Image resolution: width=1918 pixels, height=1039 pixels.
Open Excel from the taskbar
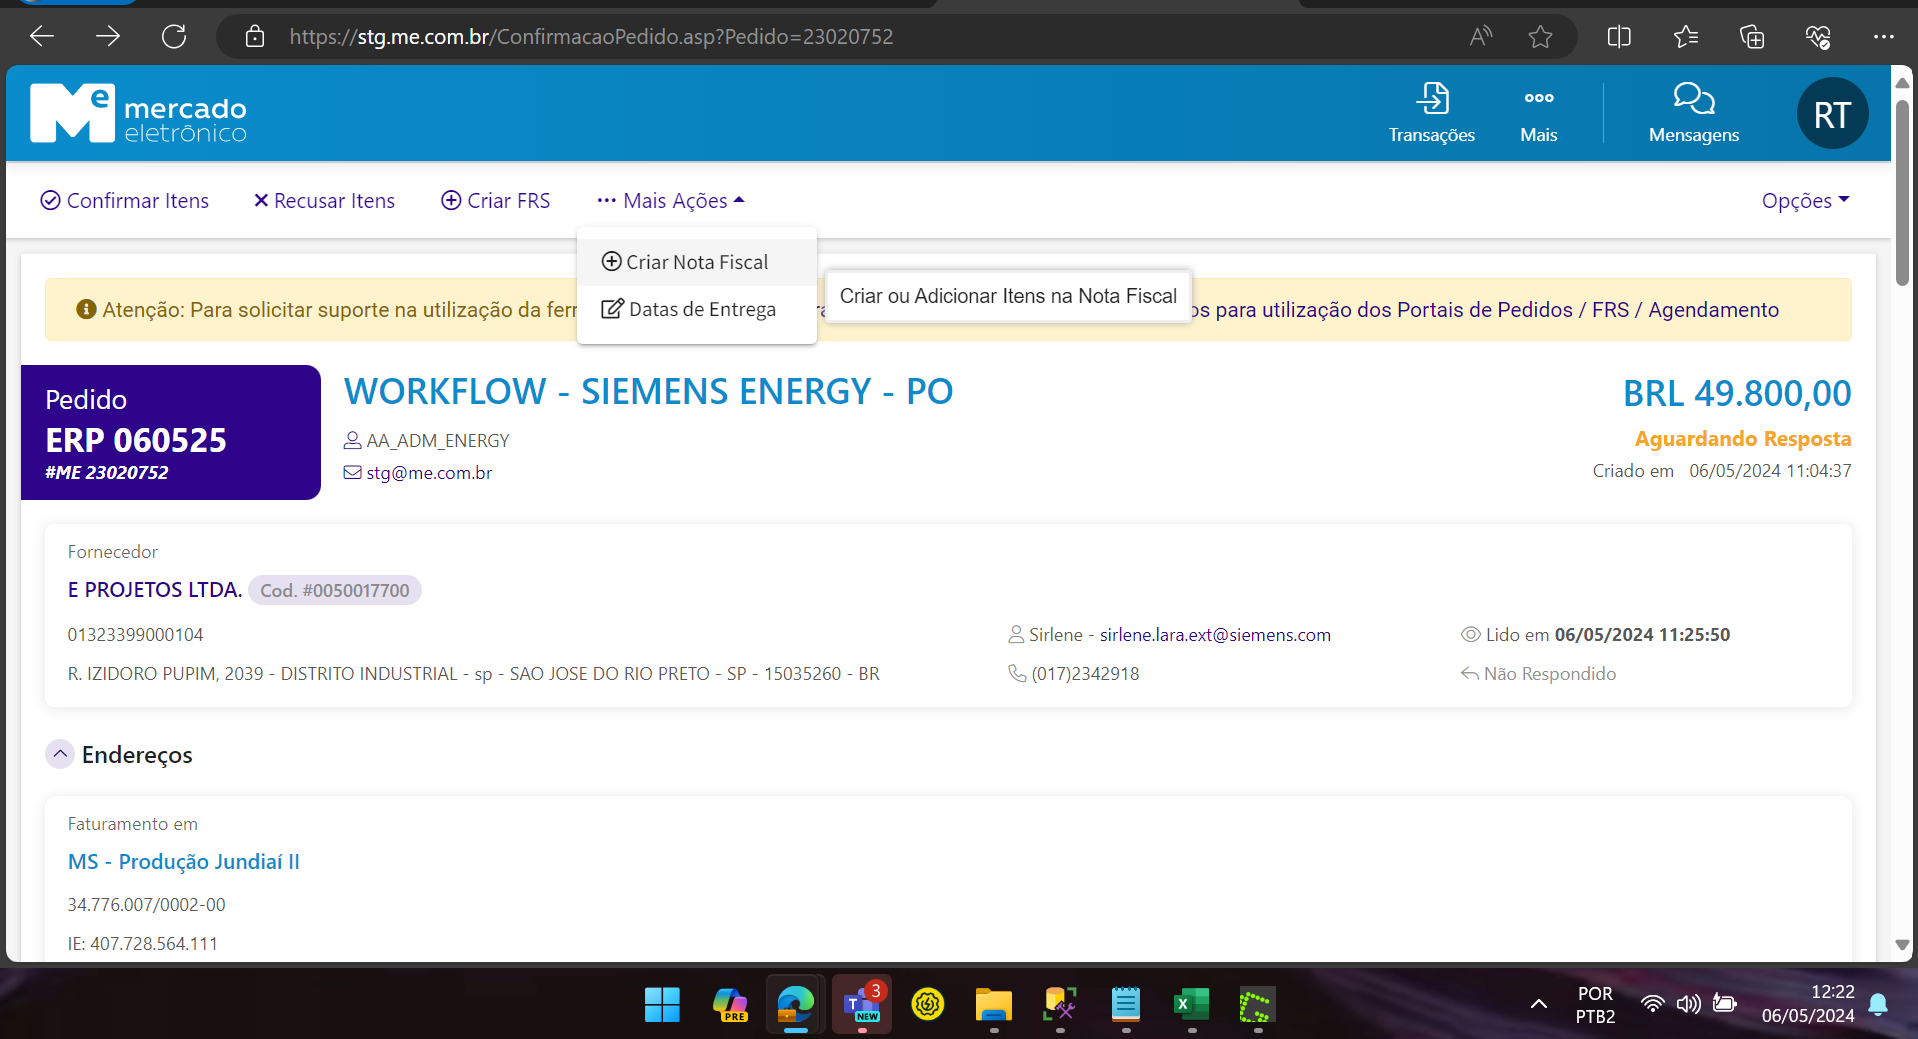pyautogui.click(x=1191, y=1004)
